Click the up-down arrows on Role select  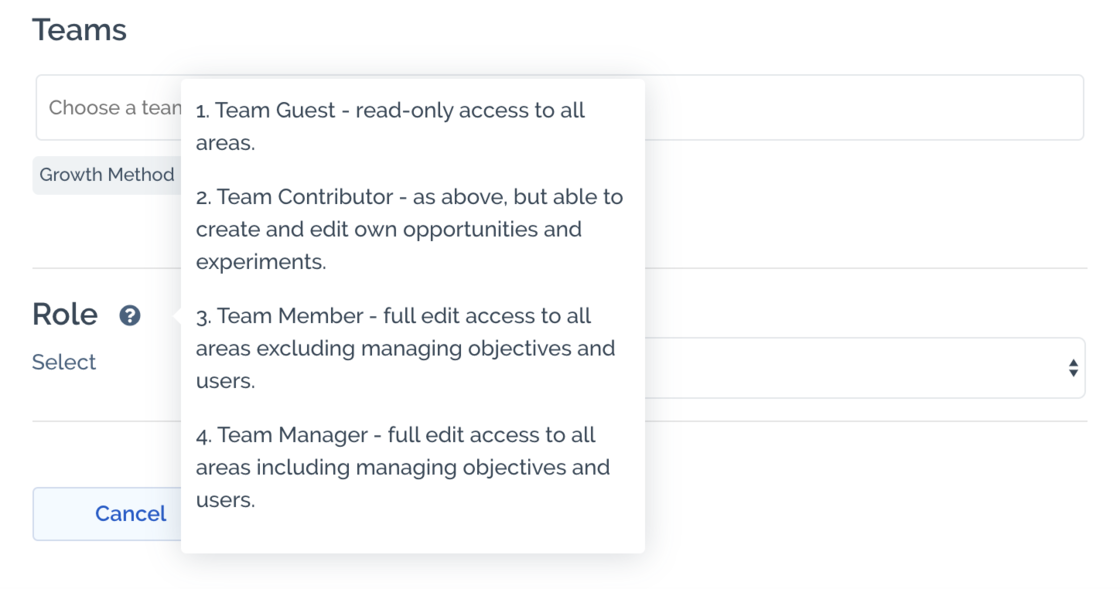[x=1072, y=368]
